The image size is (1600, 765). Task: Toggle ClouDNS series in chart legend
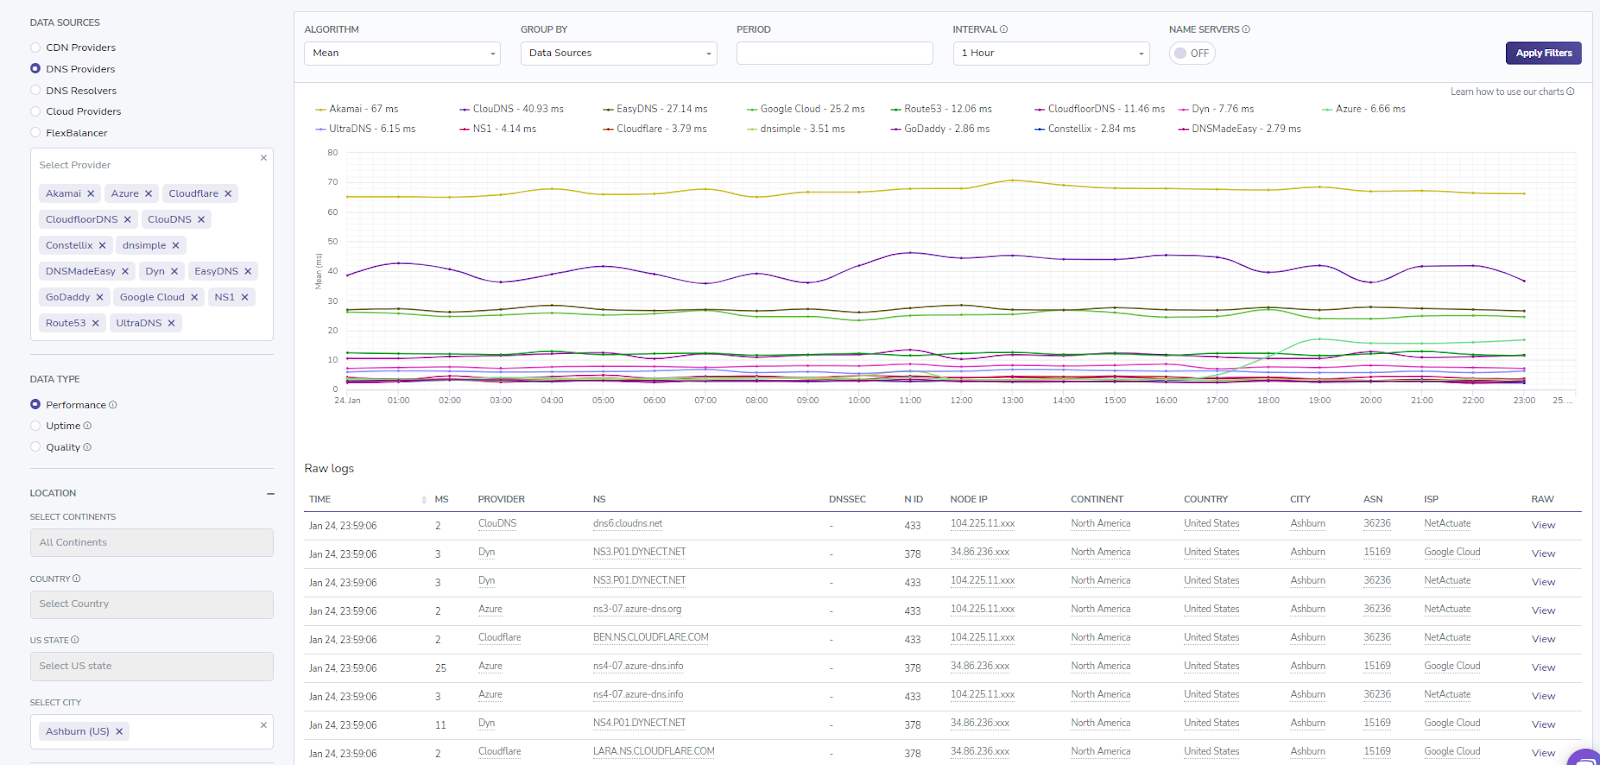tap(511, 109)
